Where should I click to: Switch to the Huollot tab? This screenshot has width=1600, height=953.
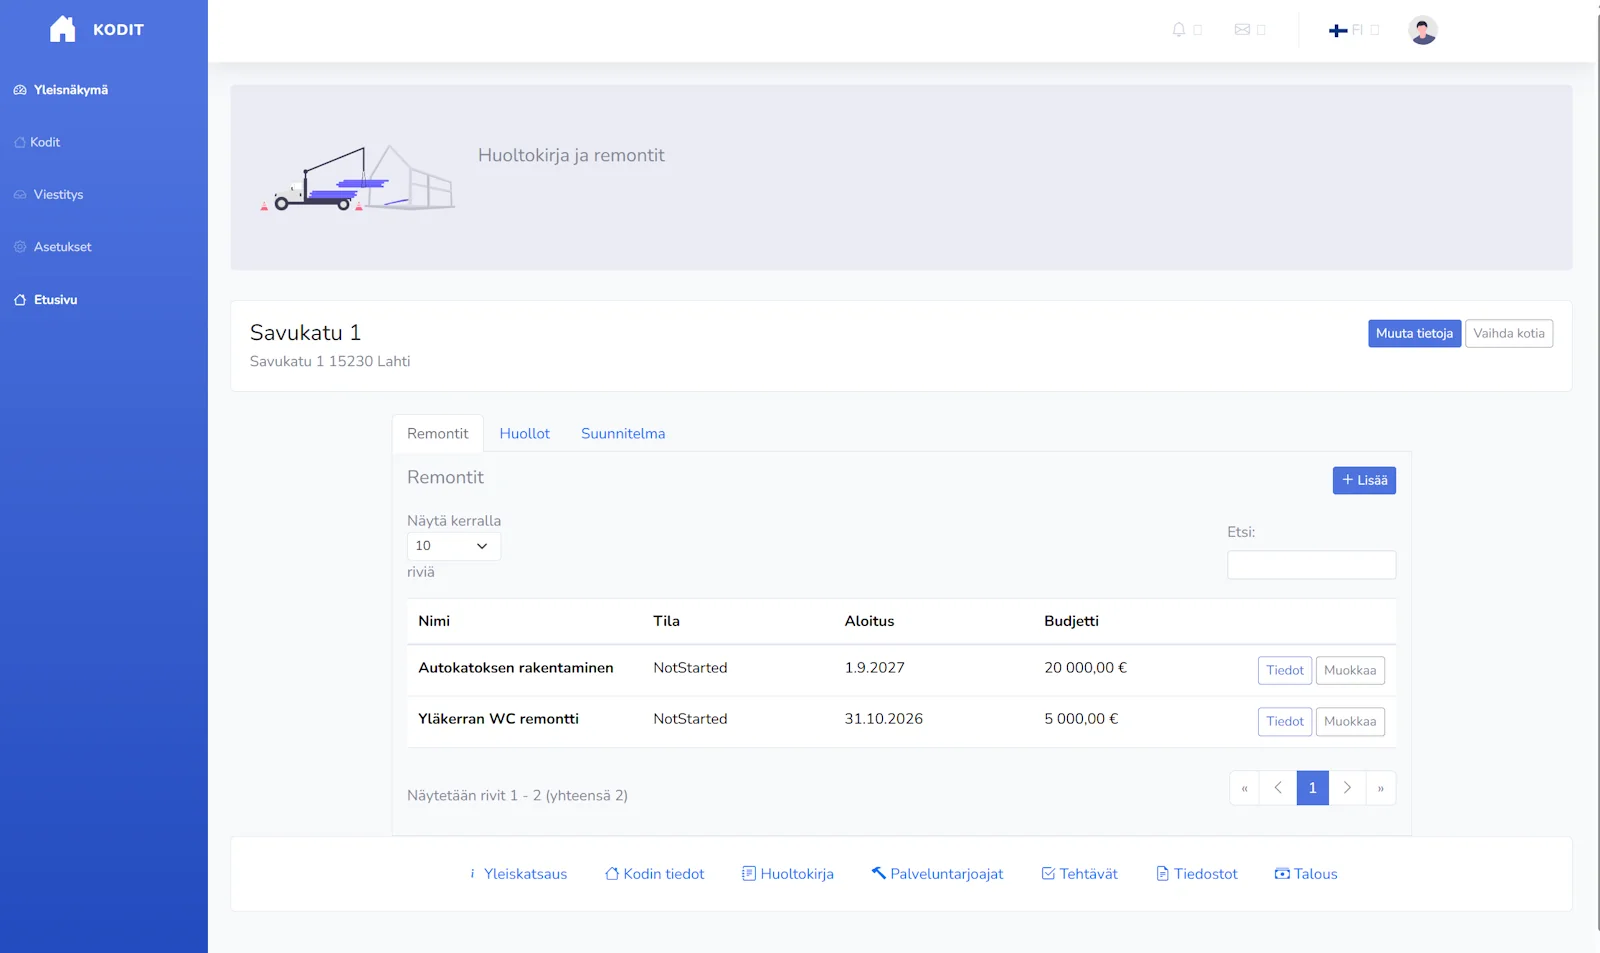click(x=525, y=434)
